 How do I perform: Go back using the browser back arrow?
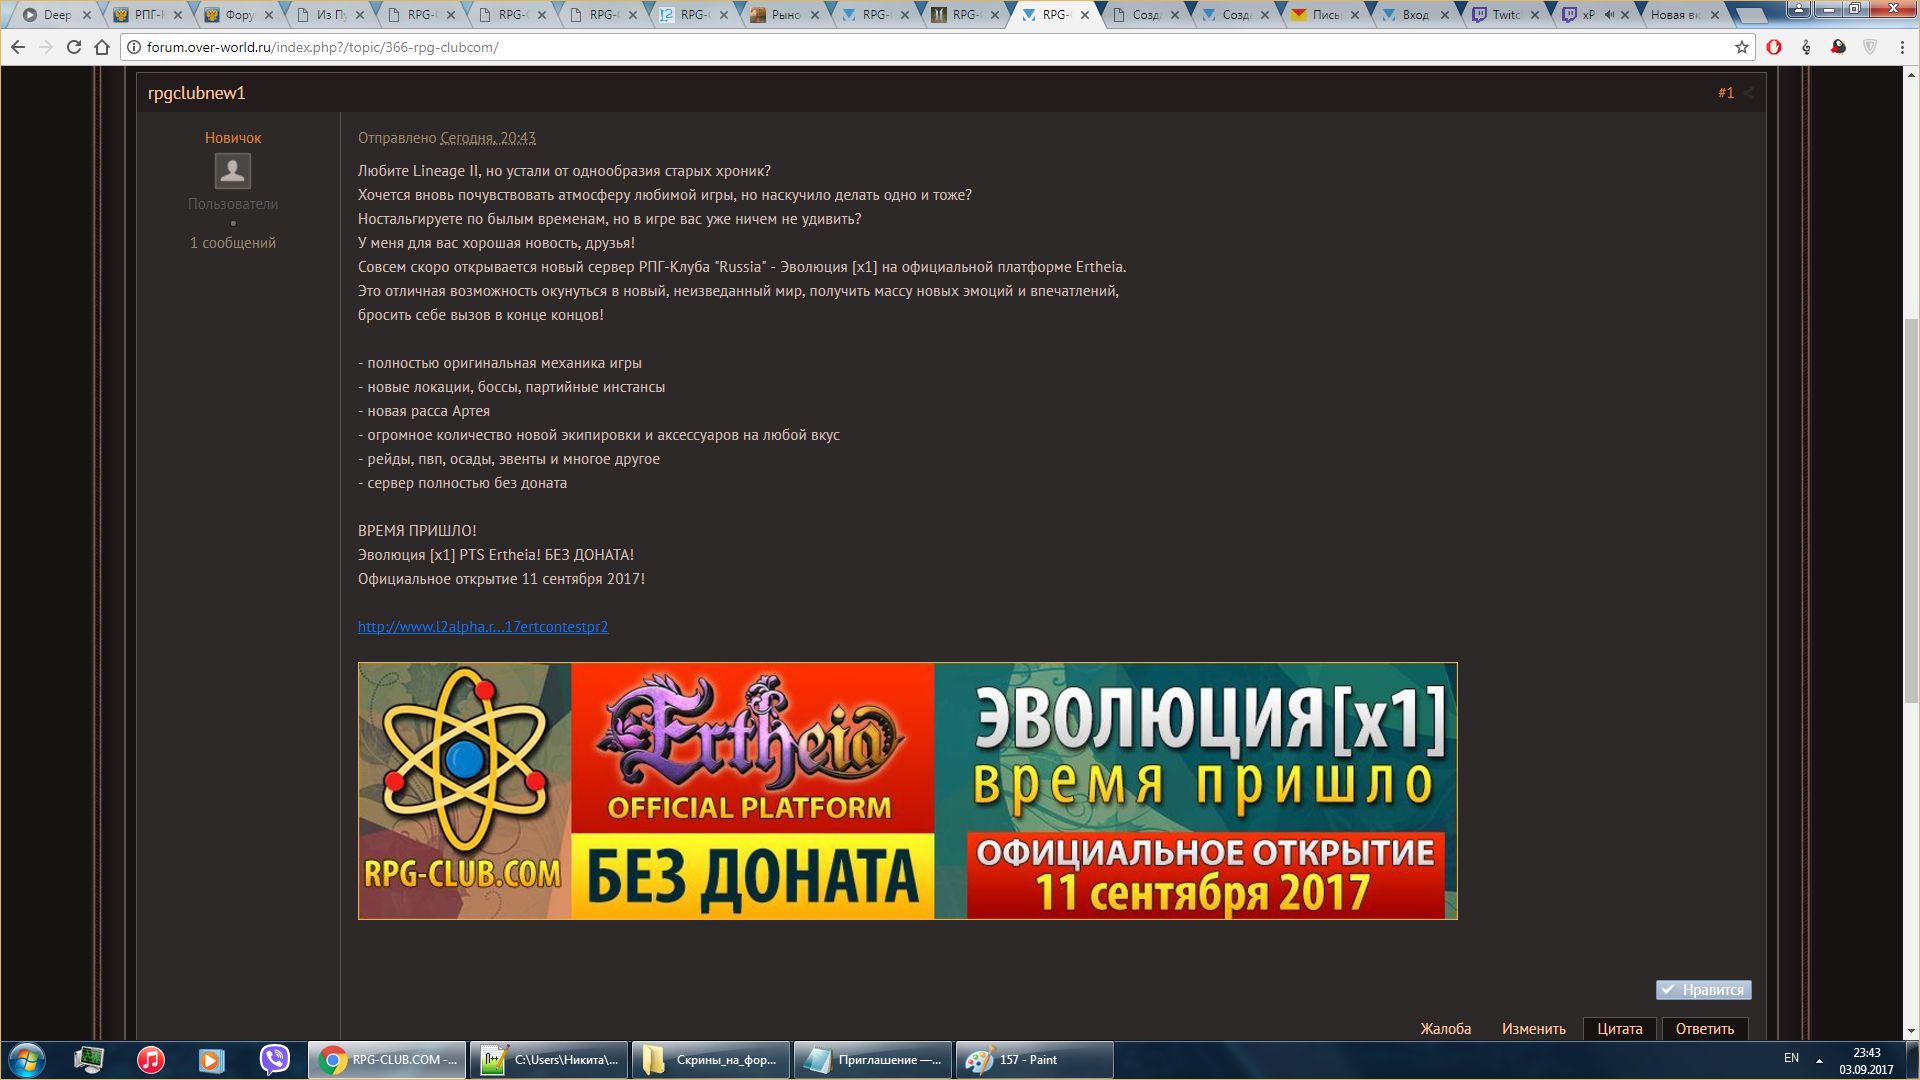18,47
